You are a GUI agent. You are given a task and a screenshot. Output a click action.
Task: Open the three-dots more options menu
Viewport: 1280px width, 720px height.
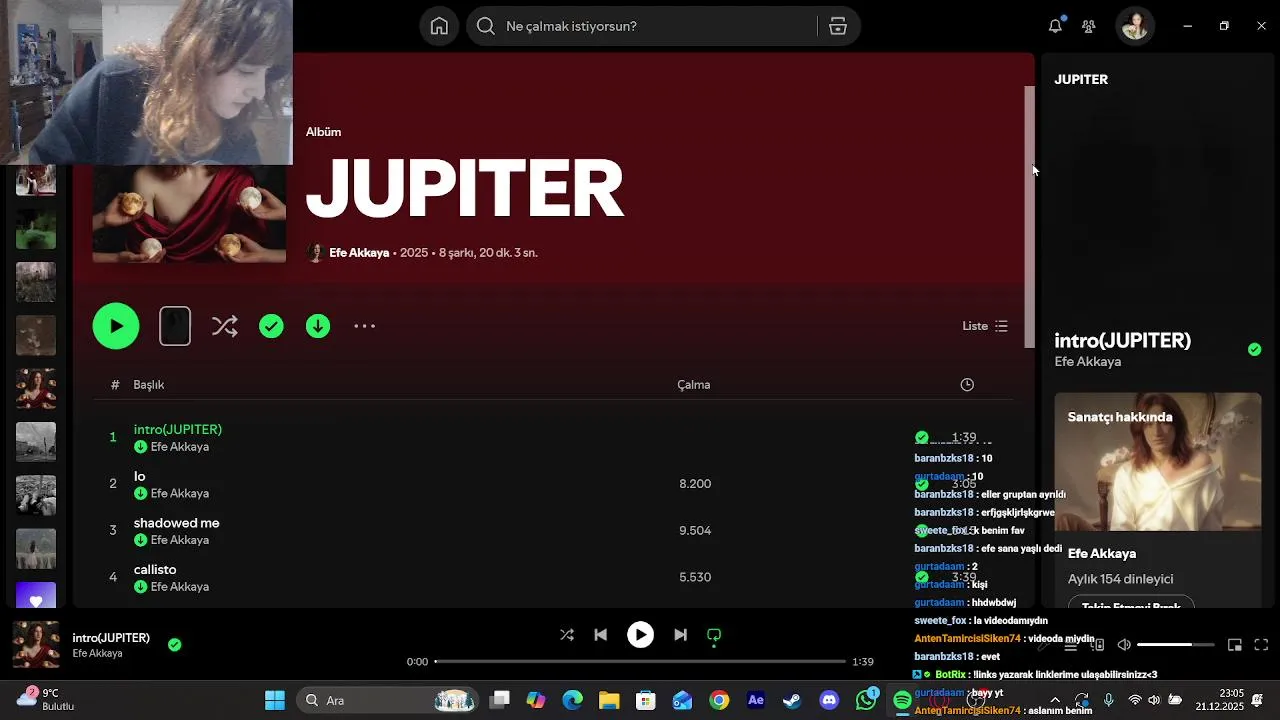(x=364, y=326)
